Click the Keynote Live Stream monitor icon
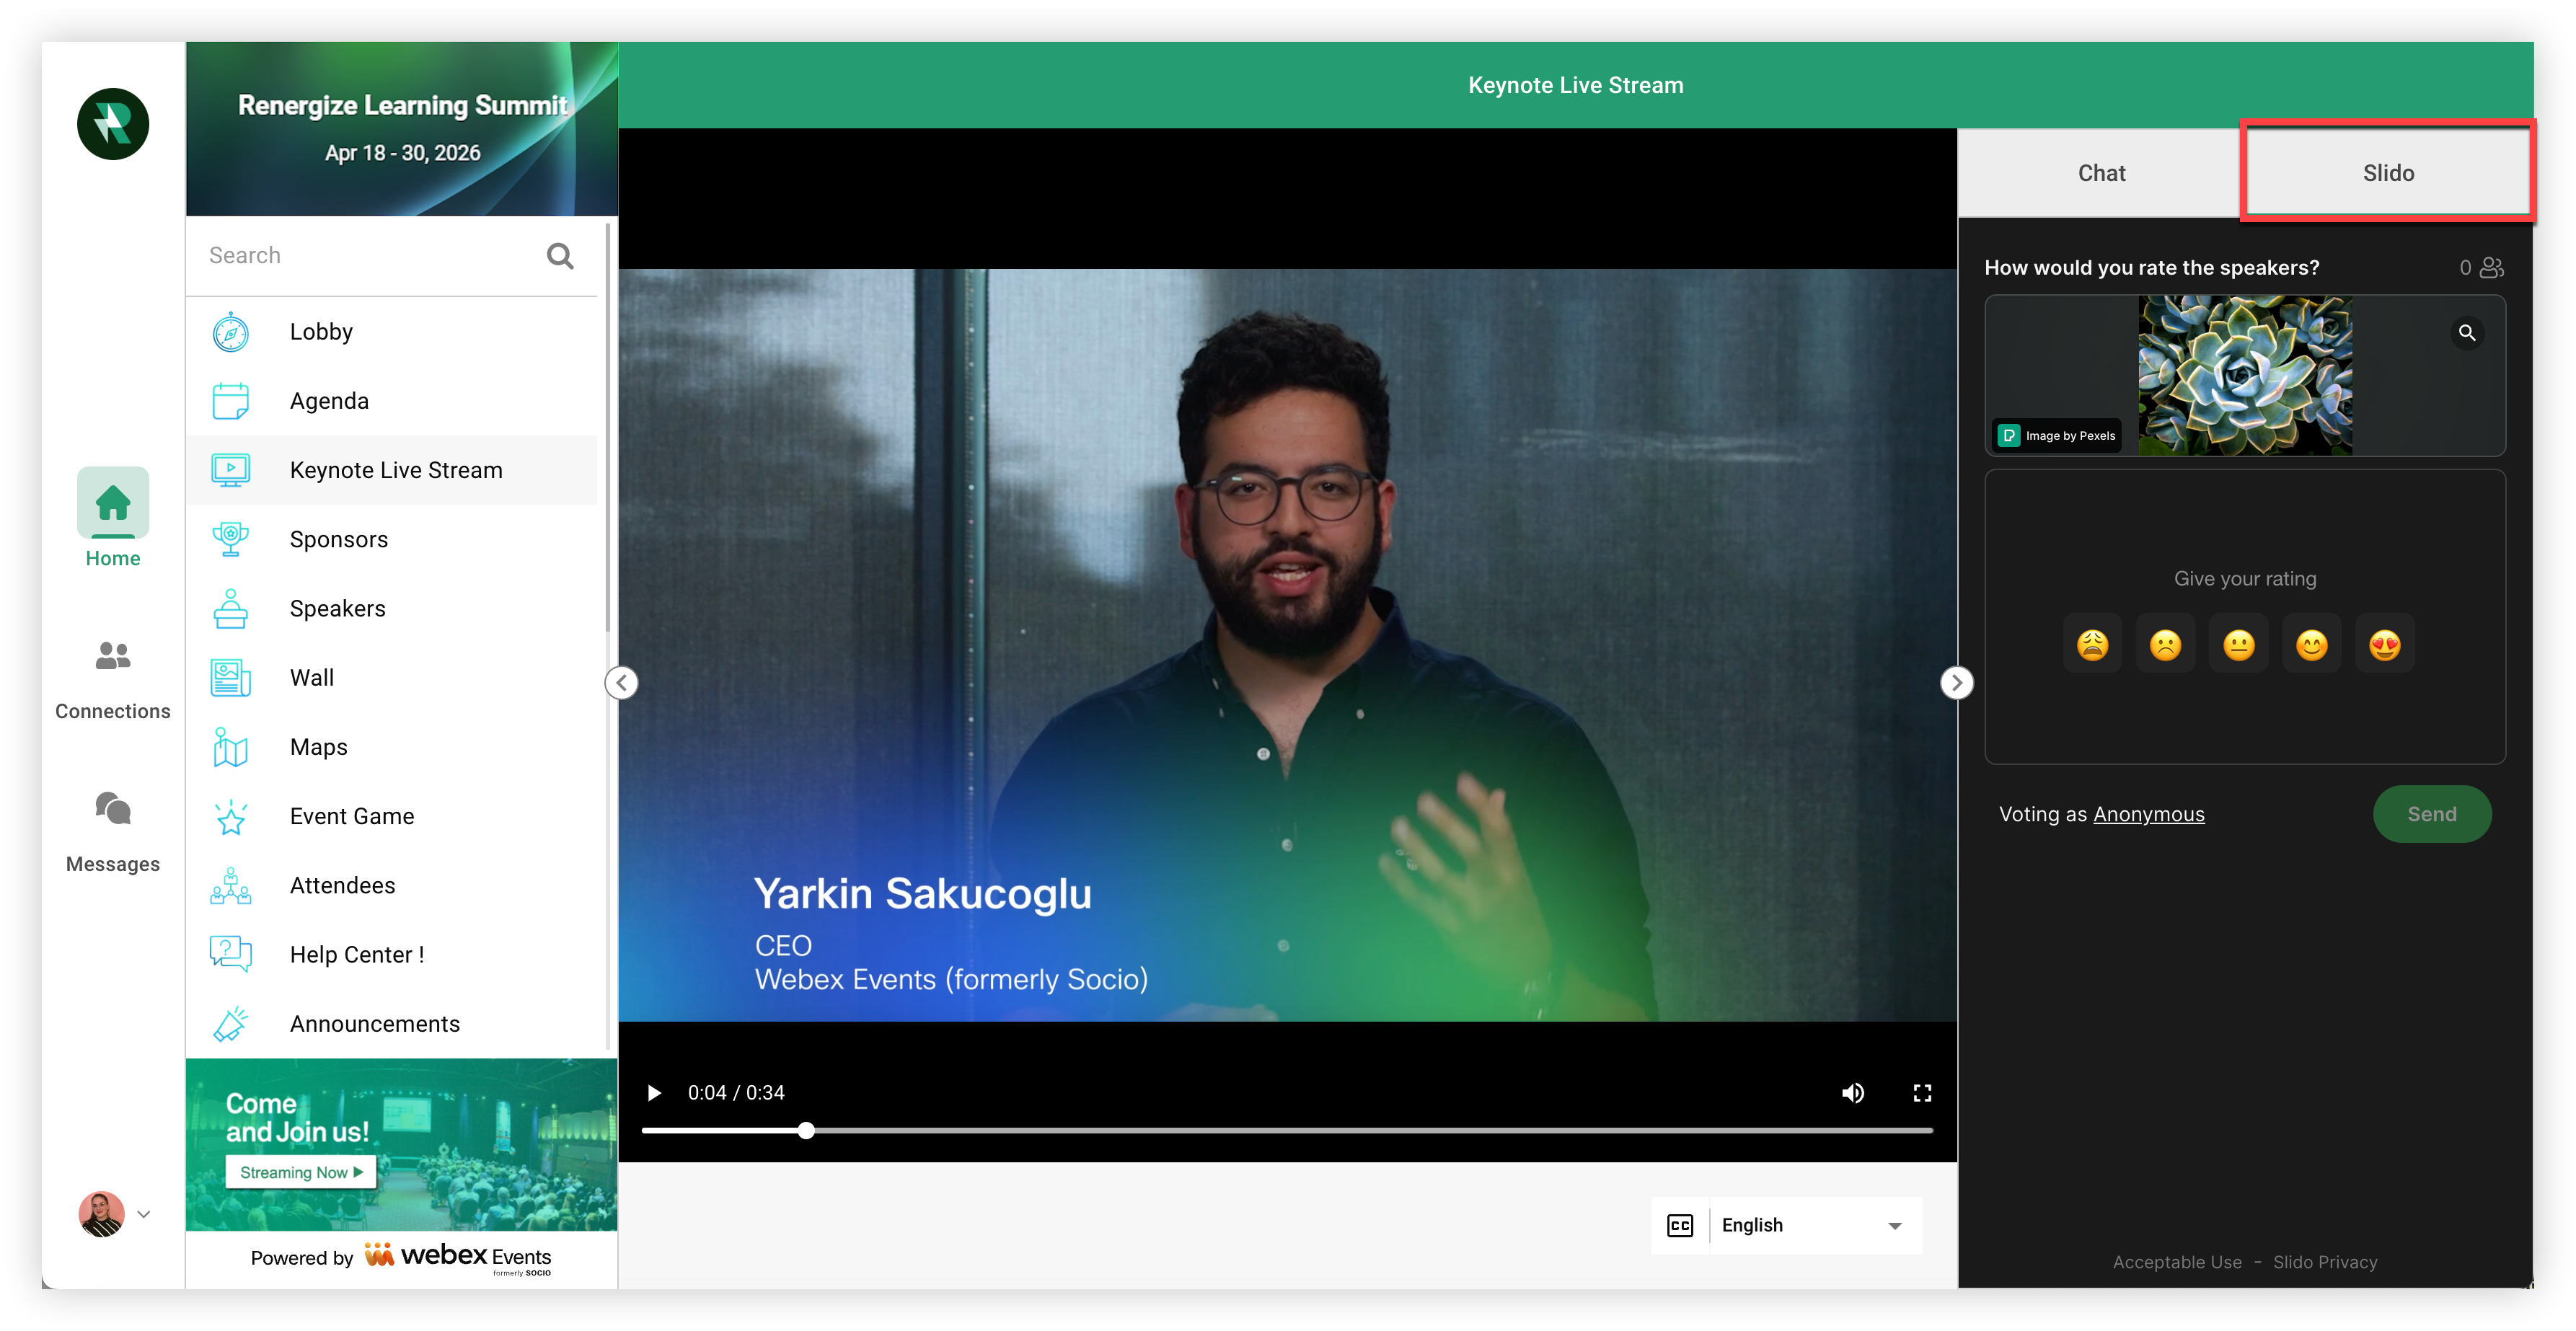 [231, 470]
